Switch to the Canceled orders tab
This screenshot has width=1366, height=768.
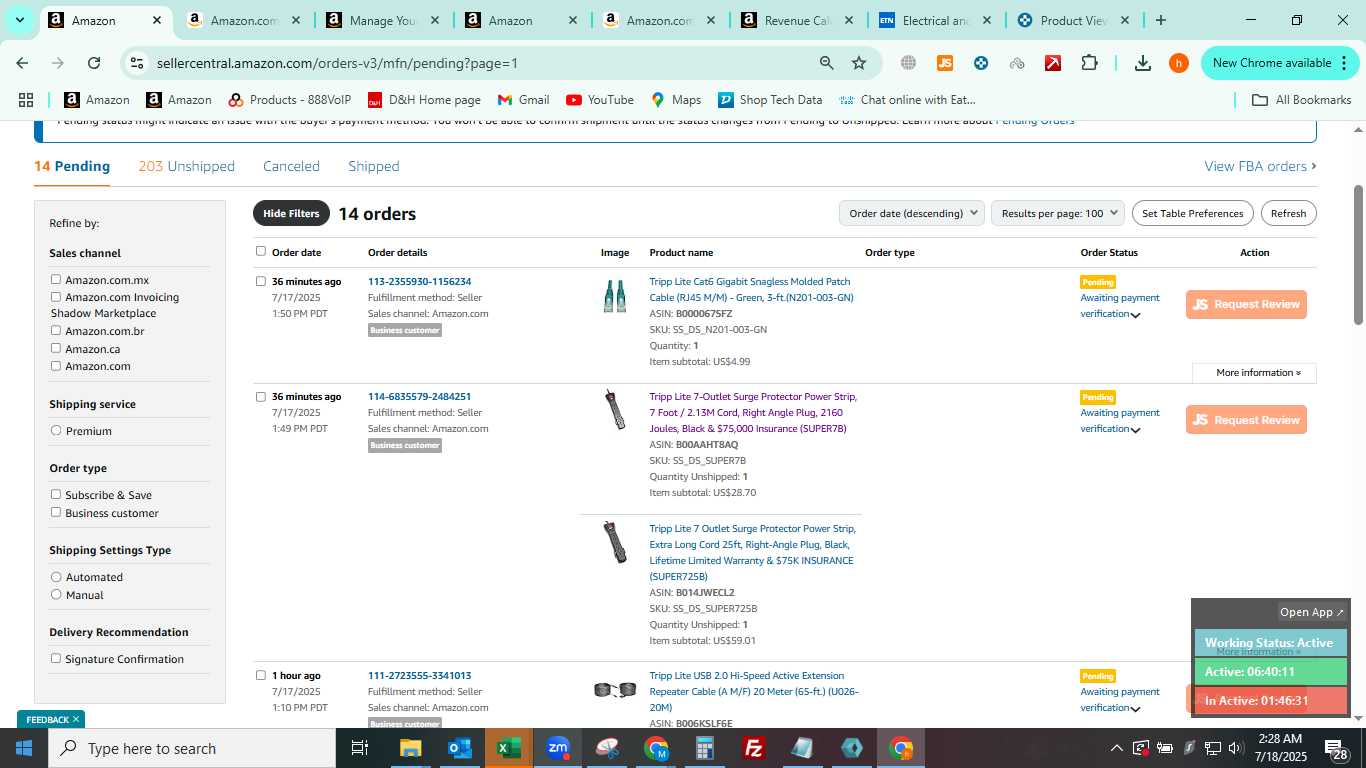pos(291,166)
